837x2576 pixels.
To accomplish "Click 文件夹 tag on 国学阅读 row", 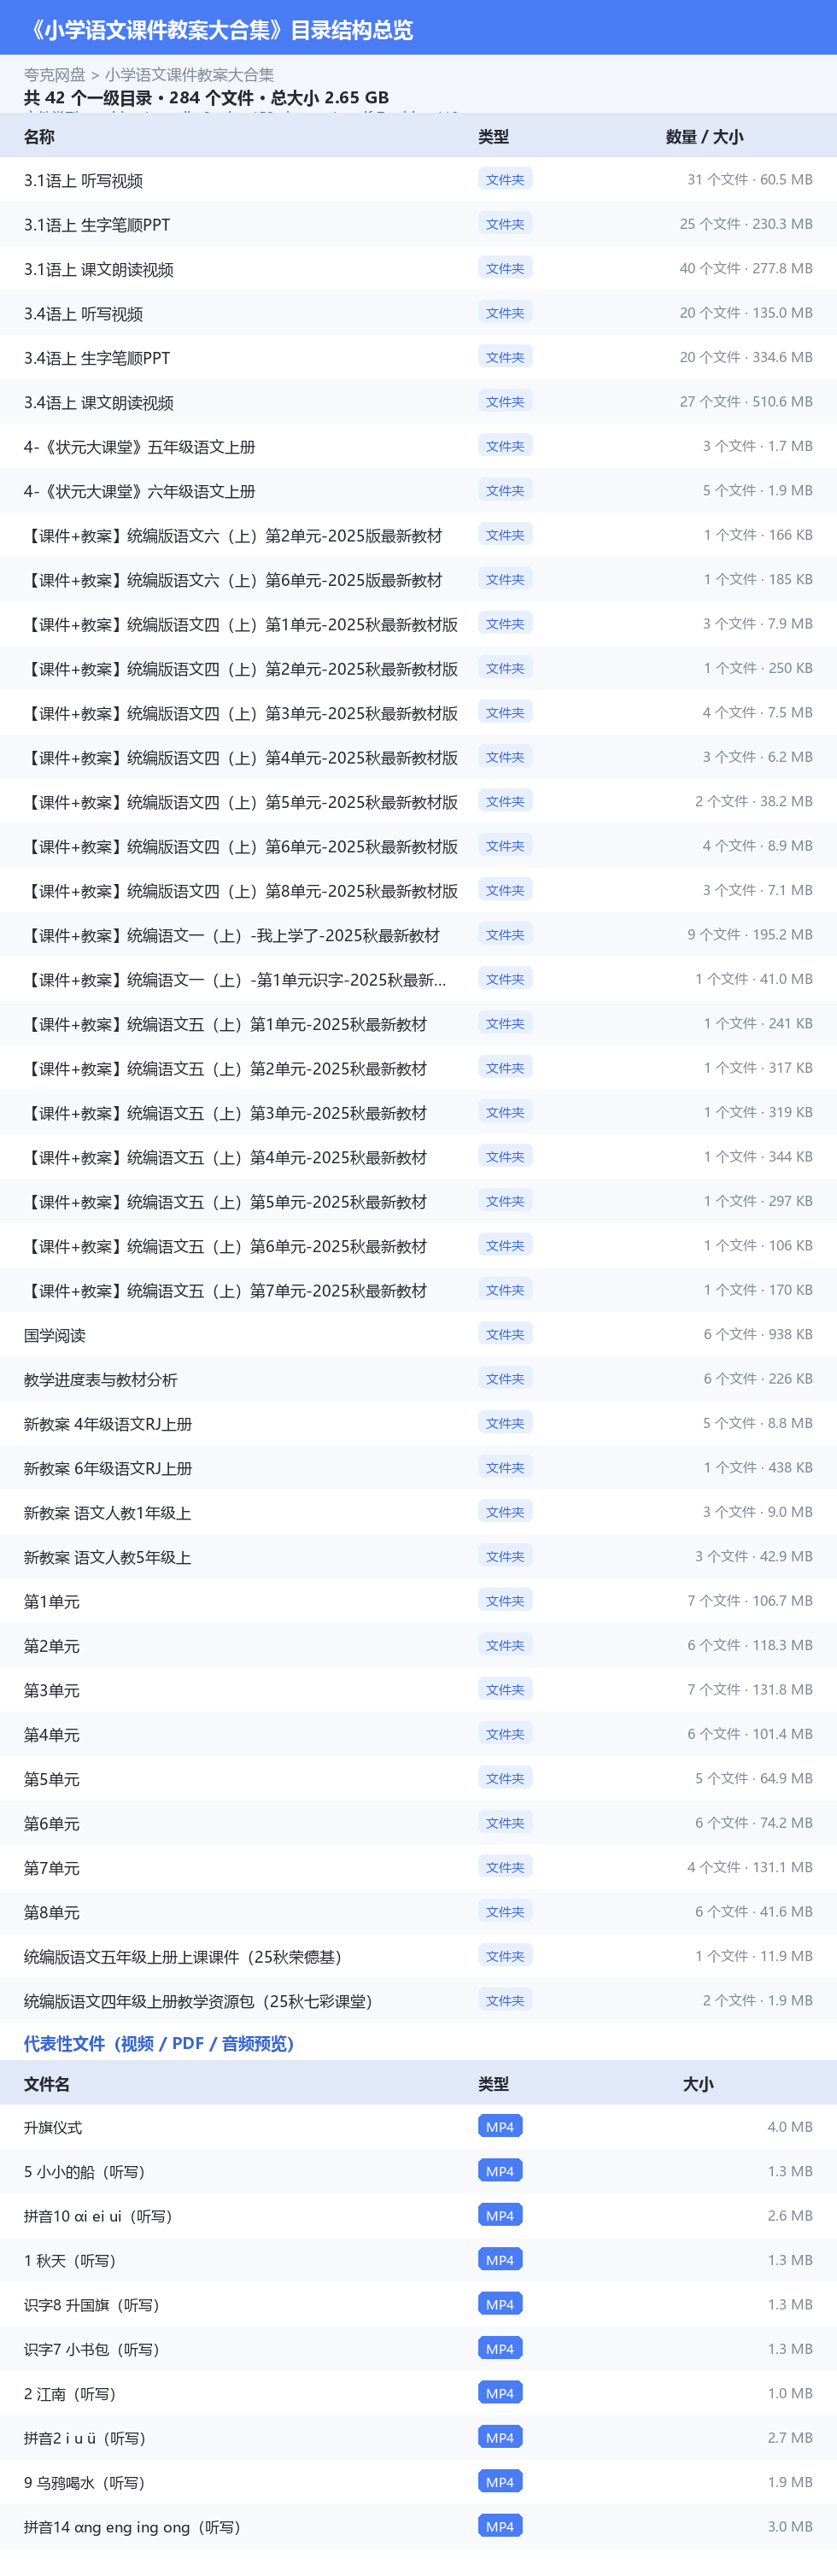I will tap(505, 1334).
